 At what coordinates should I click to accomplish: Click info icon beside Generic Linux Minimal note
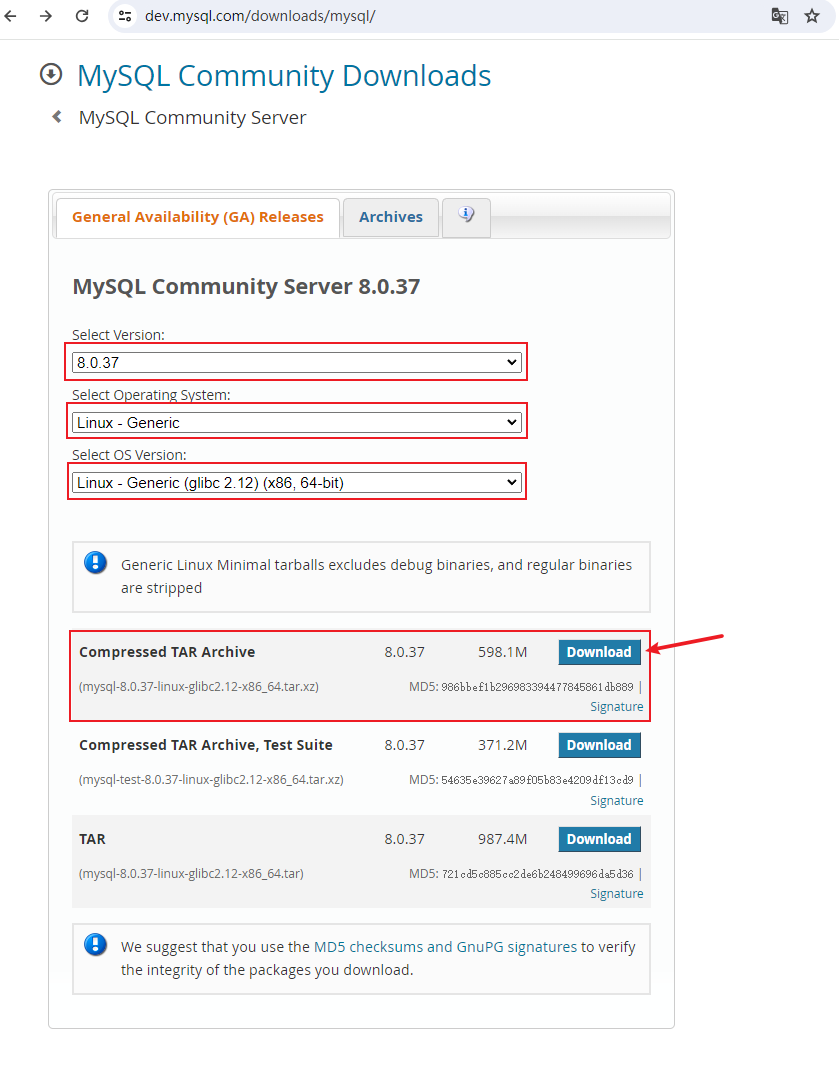click(95, 562)
